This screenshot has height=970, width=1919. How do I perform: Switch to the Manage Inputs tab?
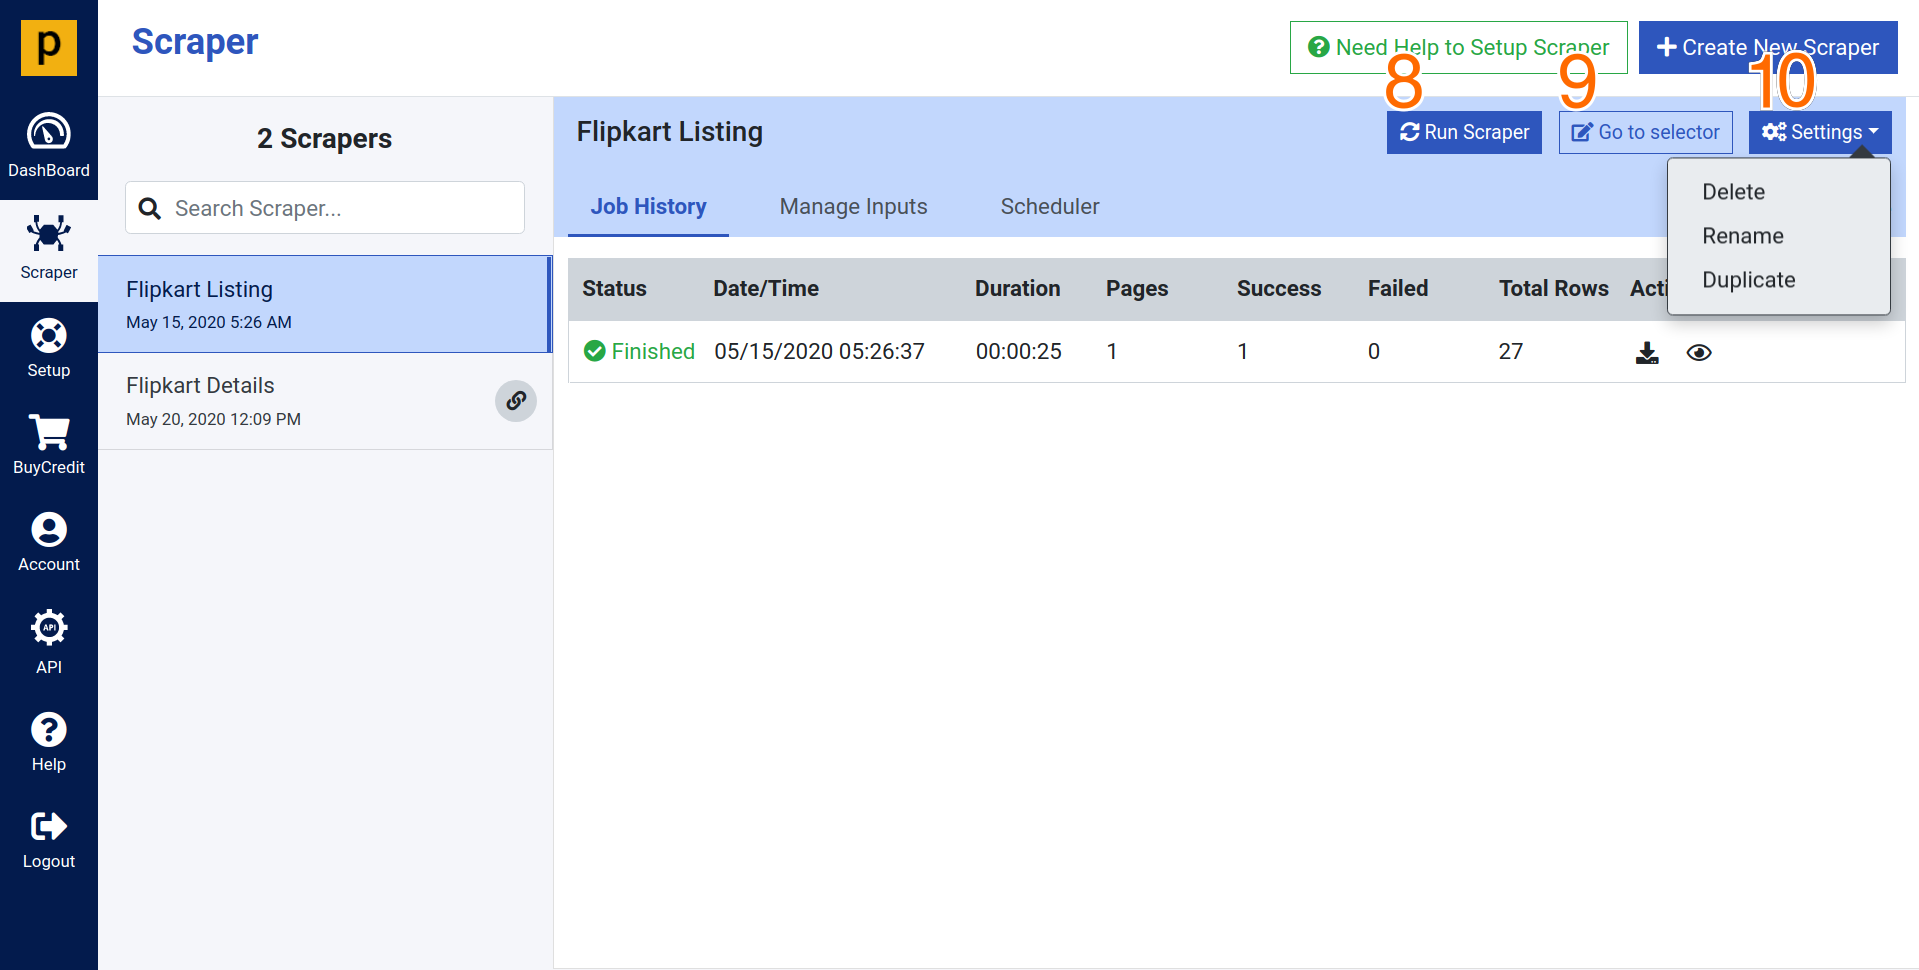click(x=853, y=207)
